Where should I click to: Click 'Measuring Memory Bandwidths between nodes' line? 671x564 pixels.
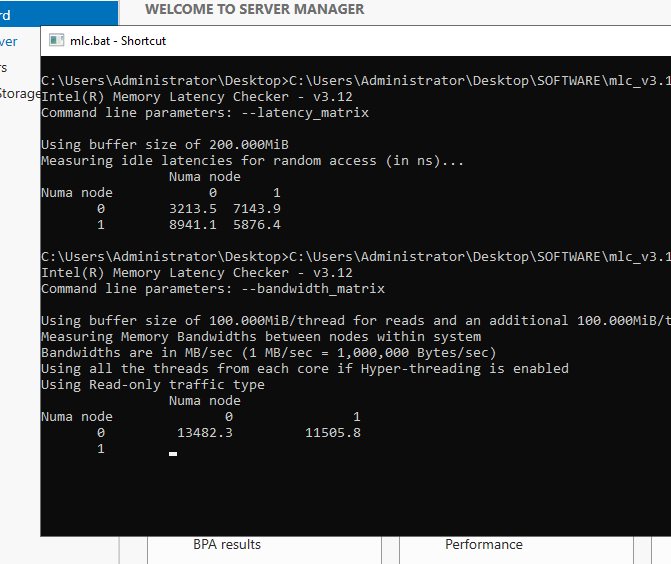tap(261, 337)
